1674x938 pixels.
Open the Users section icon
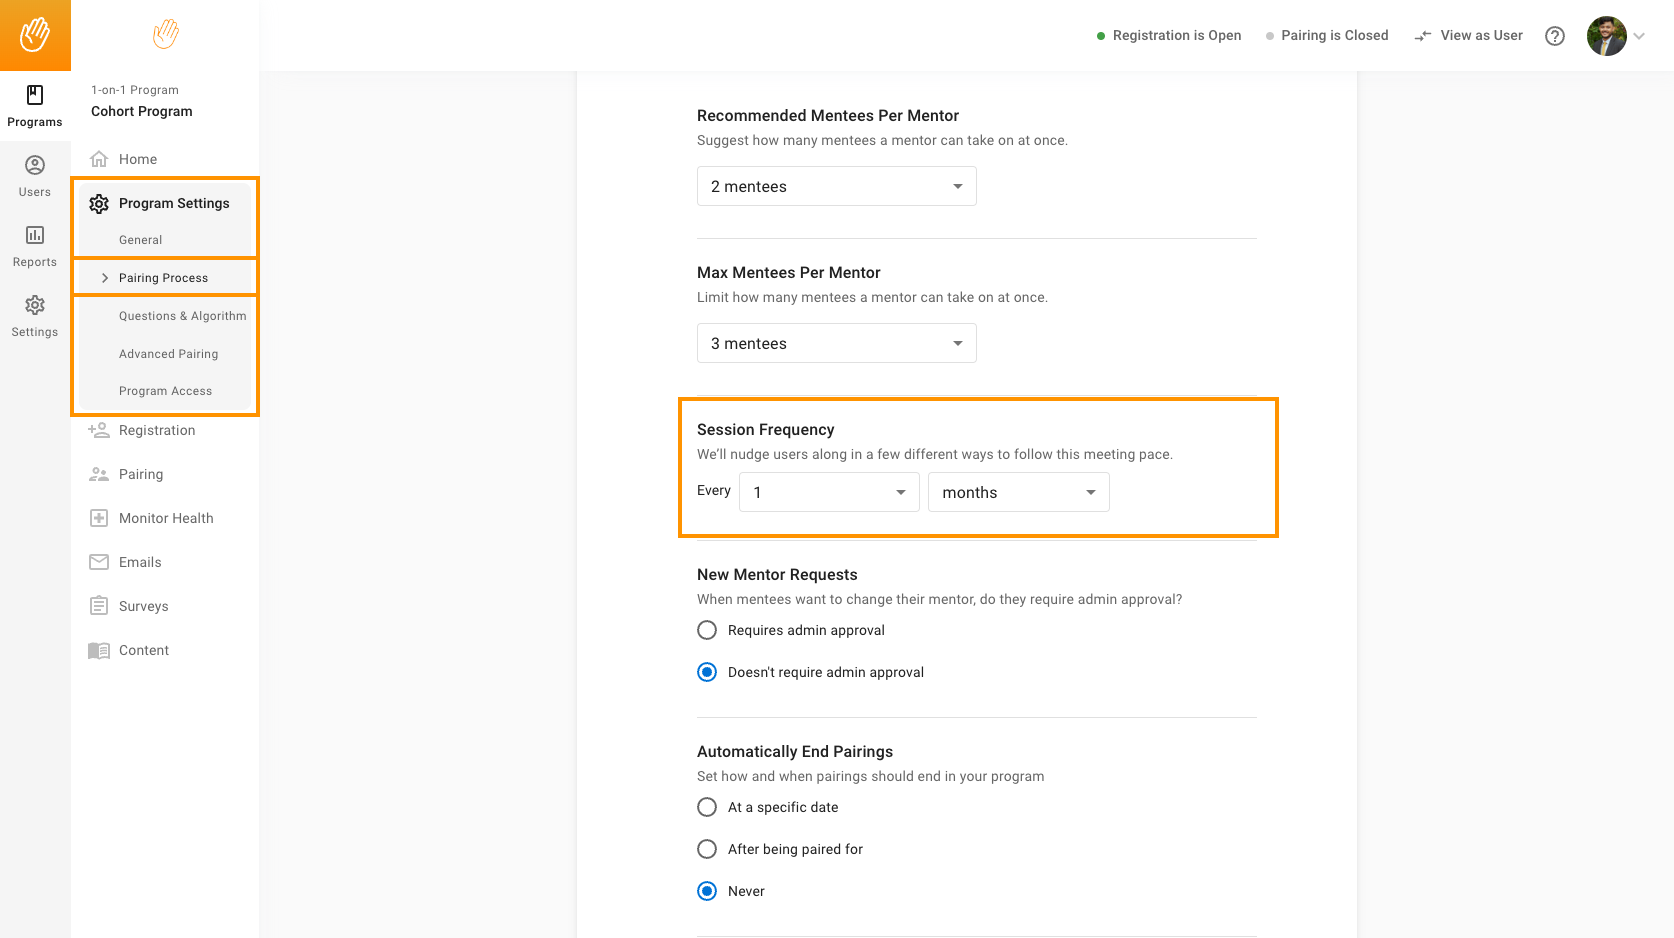click(x=35, y=165)
